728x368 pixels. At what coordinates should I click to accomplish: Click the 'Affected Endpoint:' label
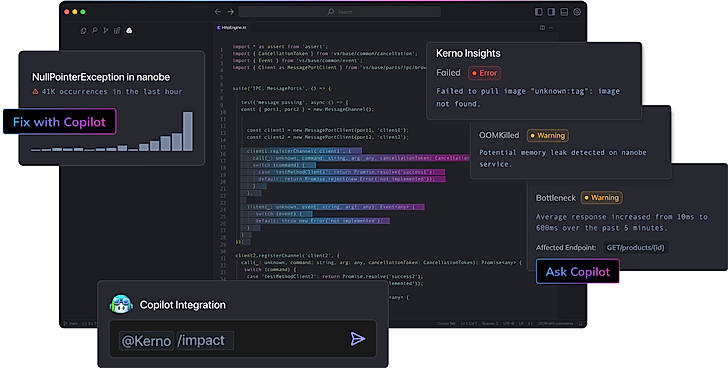tap(566, 247)
